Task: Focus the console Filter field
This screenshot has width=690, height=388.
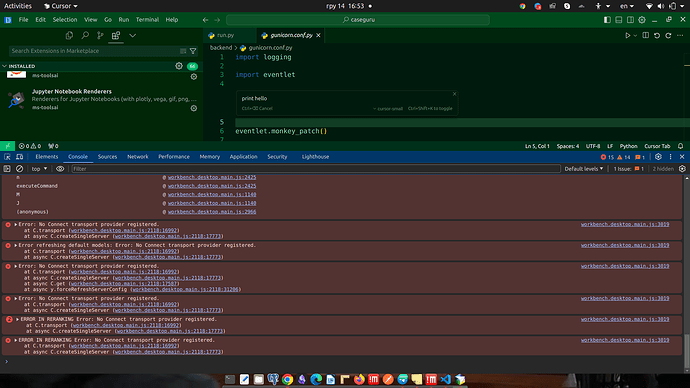Action: (x=316, y=169)
